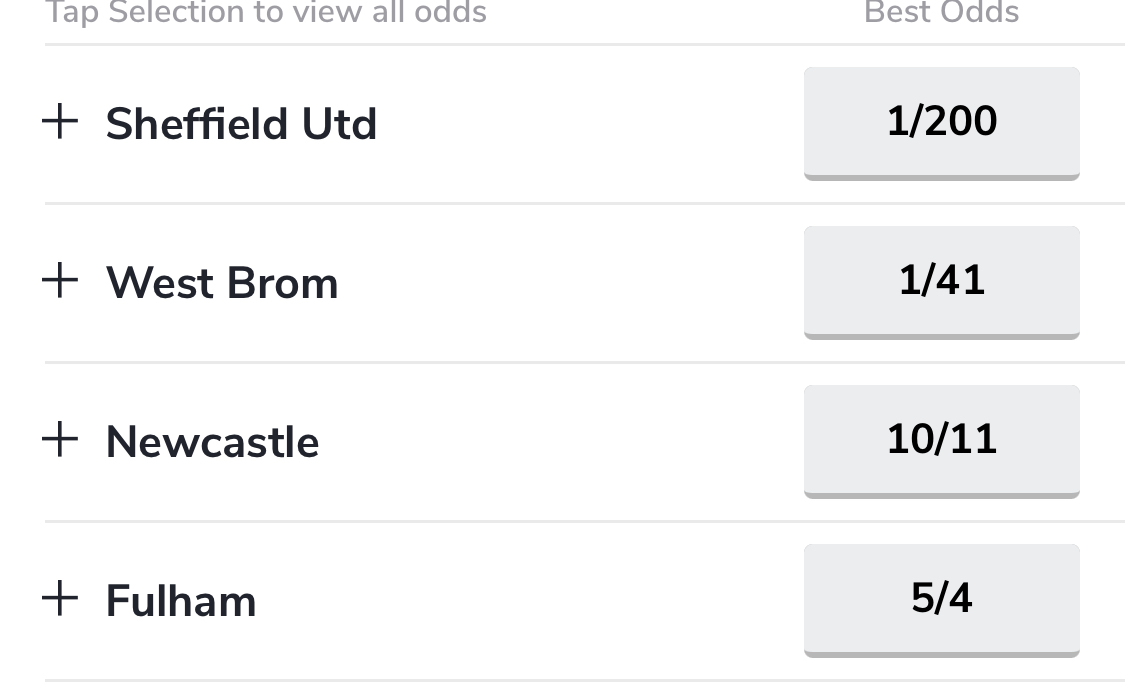
Task: Choose the 10/11 odds for Newcastle
Action: click(x=941, y=441)
